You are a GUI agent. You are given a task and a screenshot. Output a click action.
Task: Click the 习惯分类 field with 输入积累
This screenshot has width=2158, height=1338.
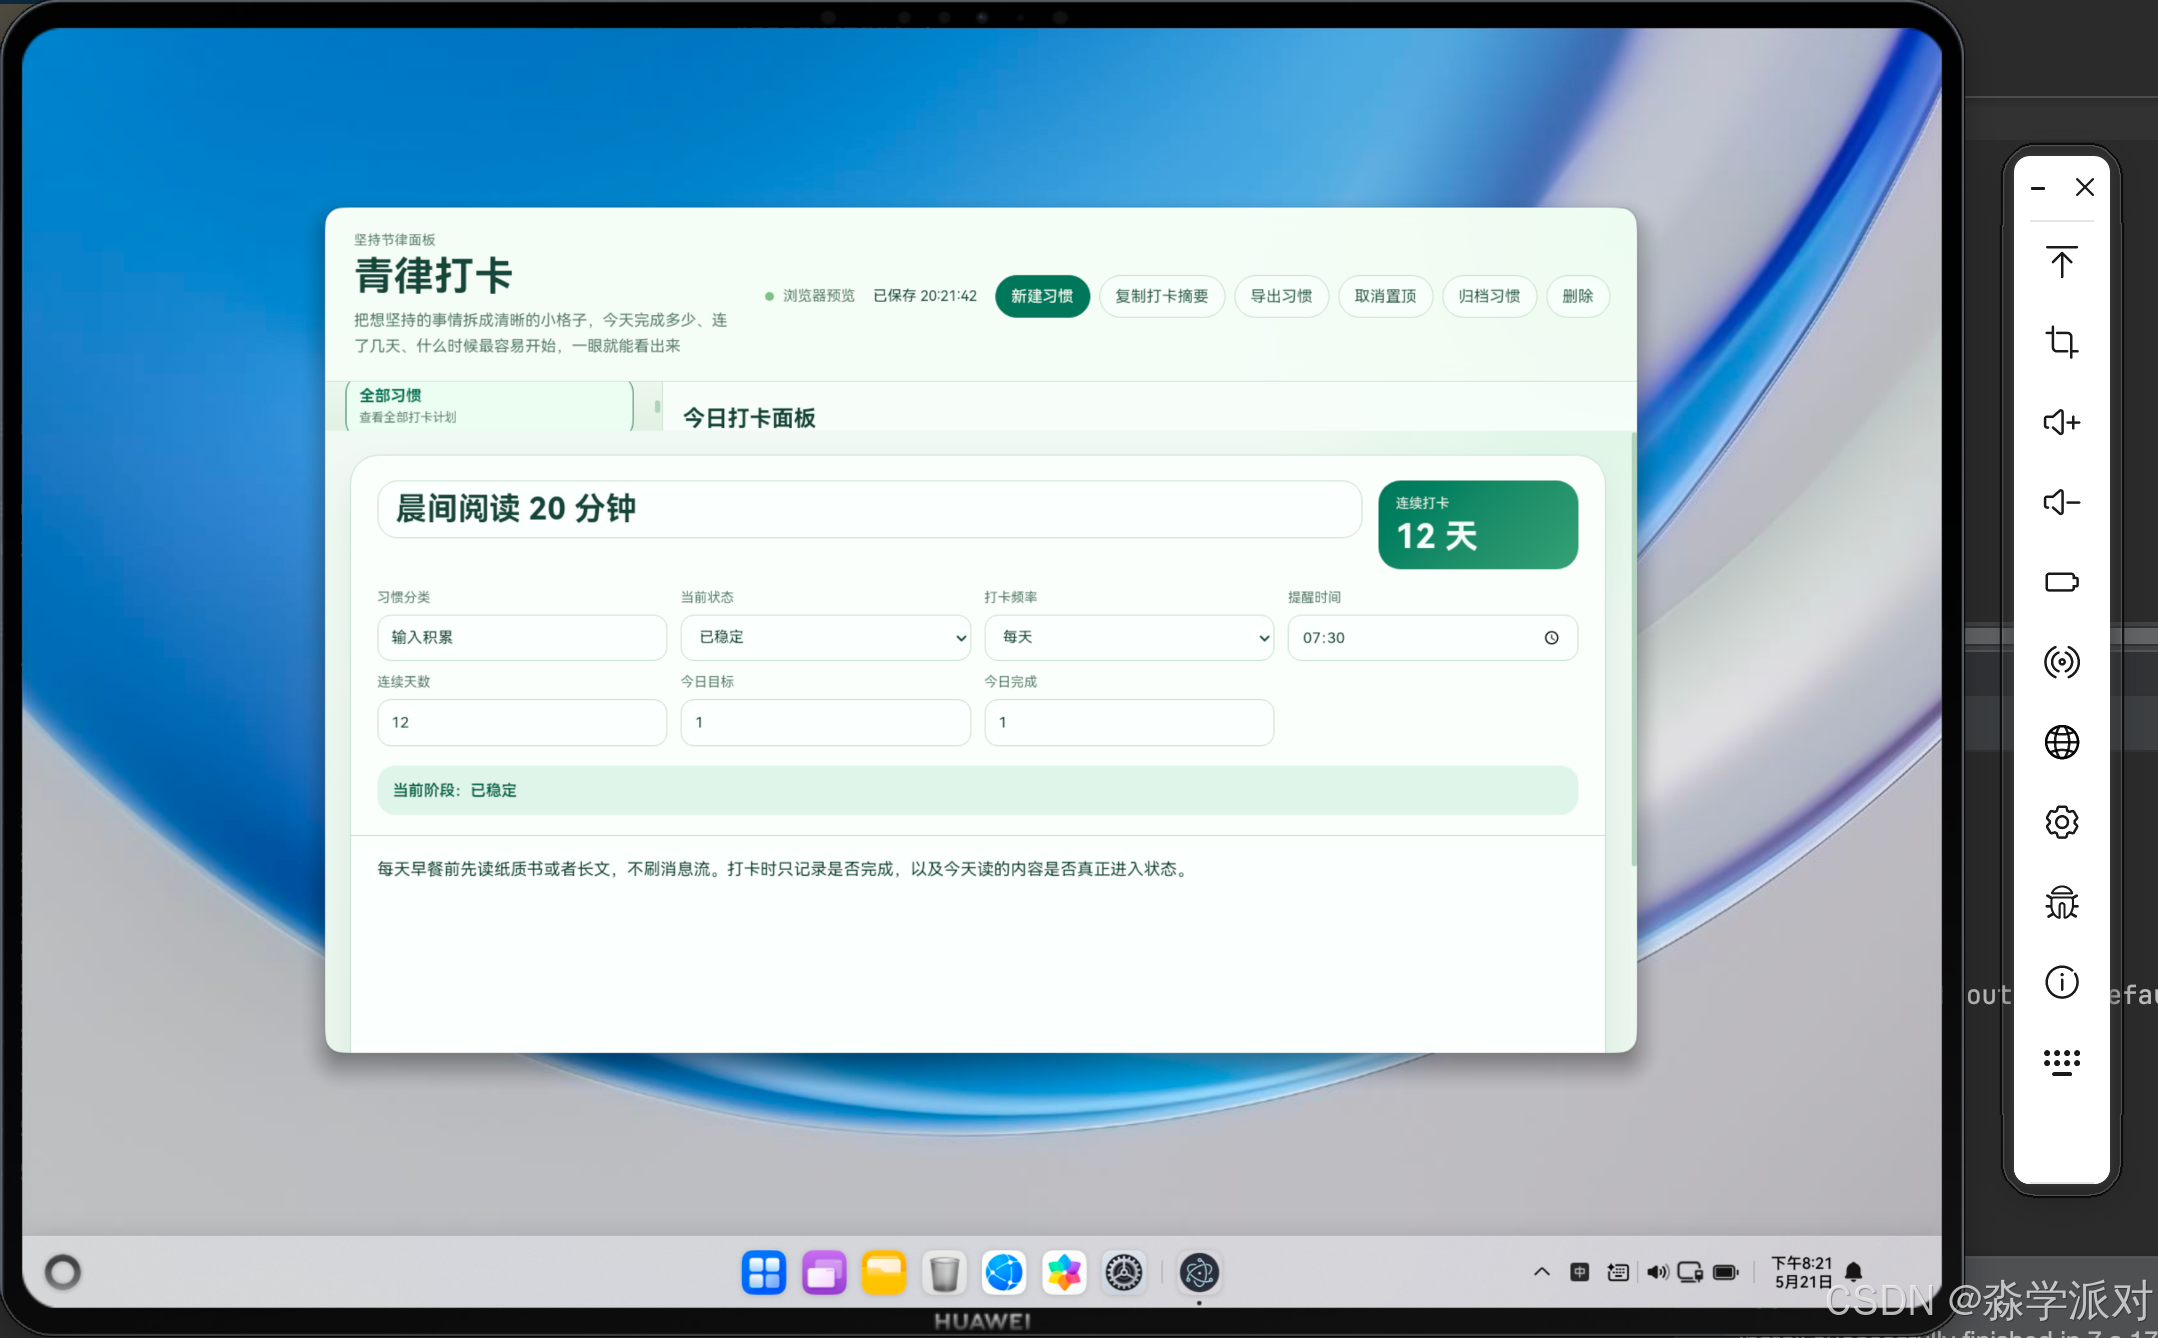coord(522,637)
